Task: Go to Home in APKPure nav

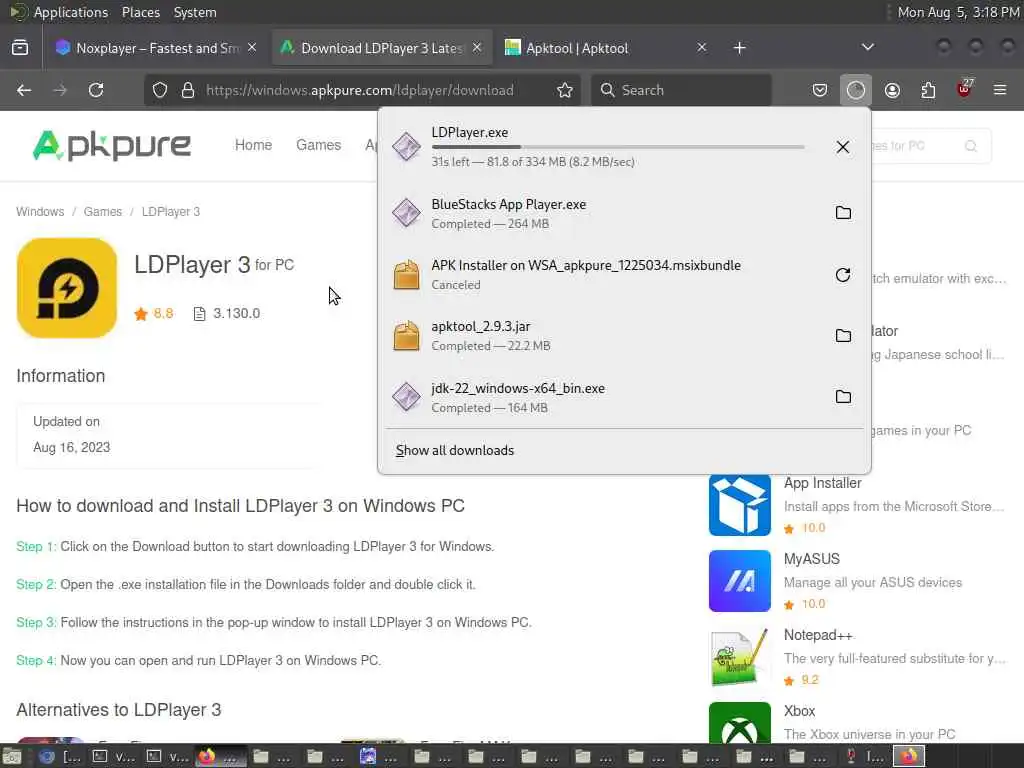Action: [x=253, y=145]
